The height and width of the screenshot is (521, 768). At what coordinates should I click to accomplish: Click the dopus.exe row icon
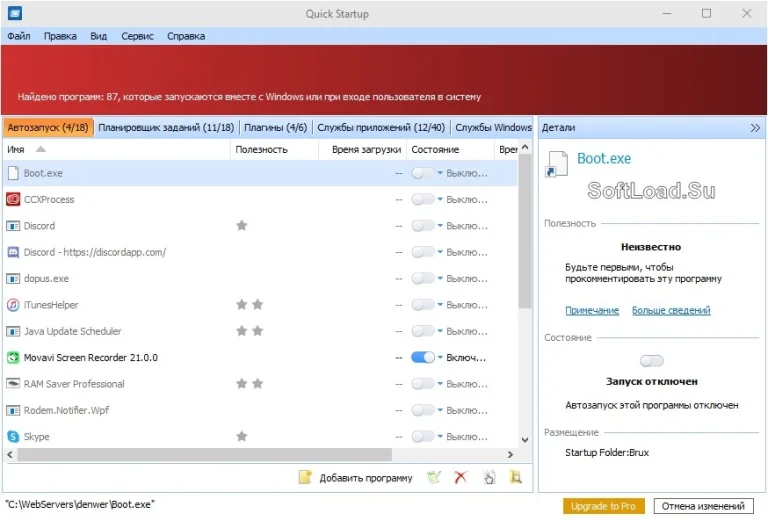click(13, 279)
